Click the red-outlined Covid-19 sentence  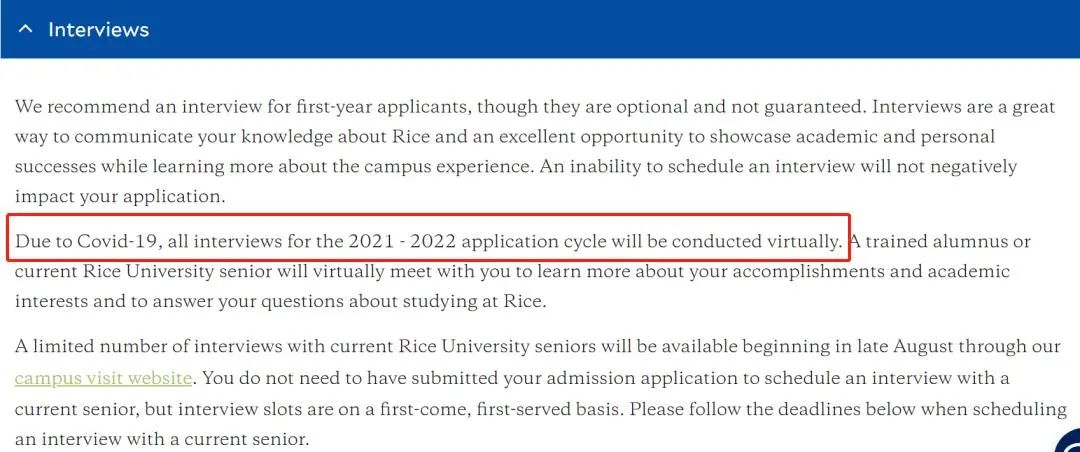pos(428,241)
